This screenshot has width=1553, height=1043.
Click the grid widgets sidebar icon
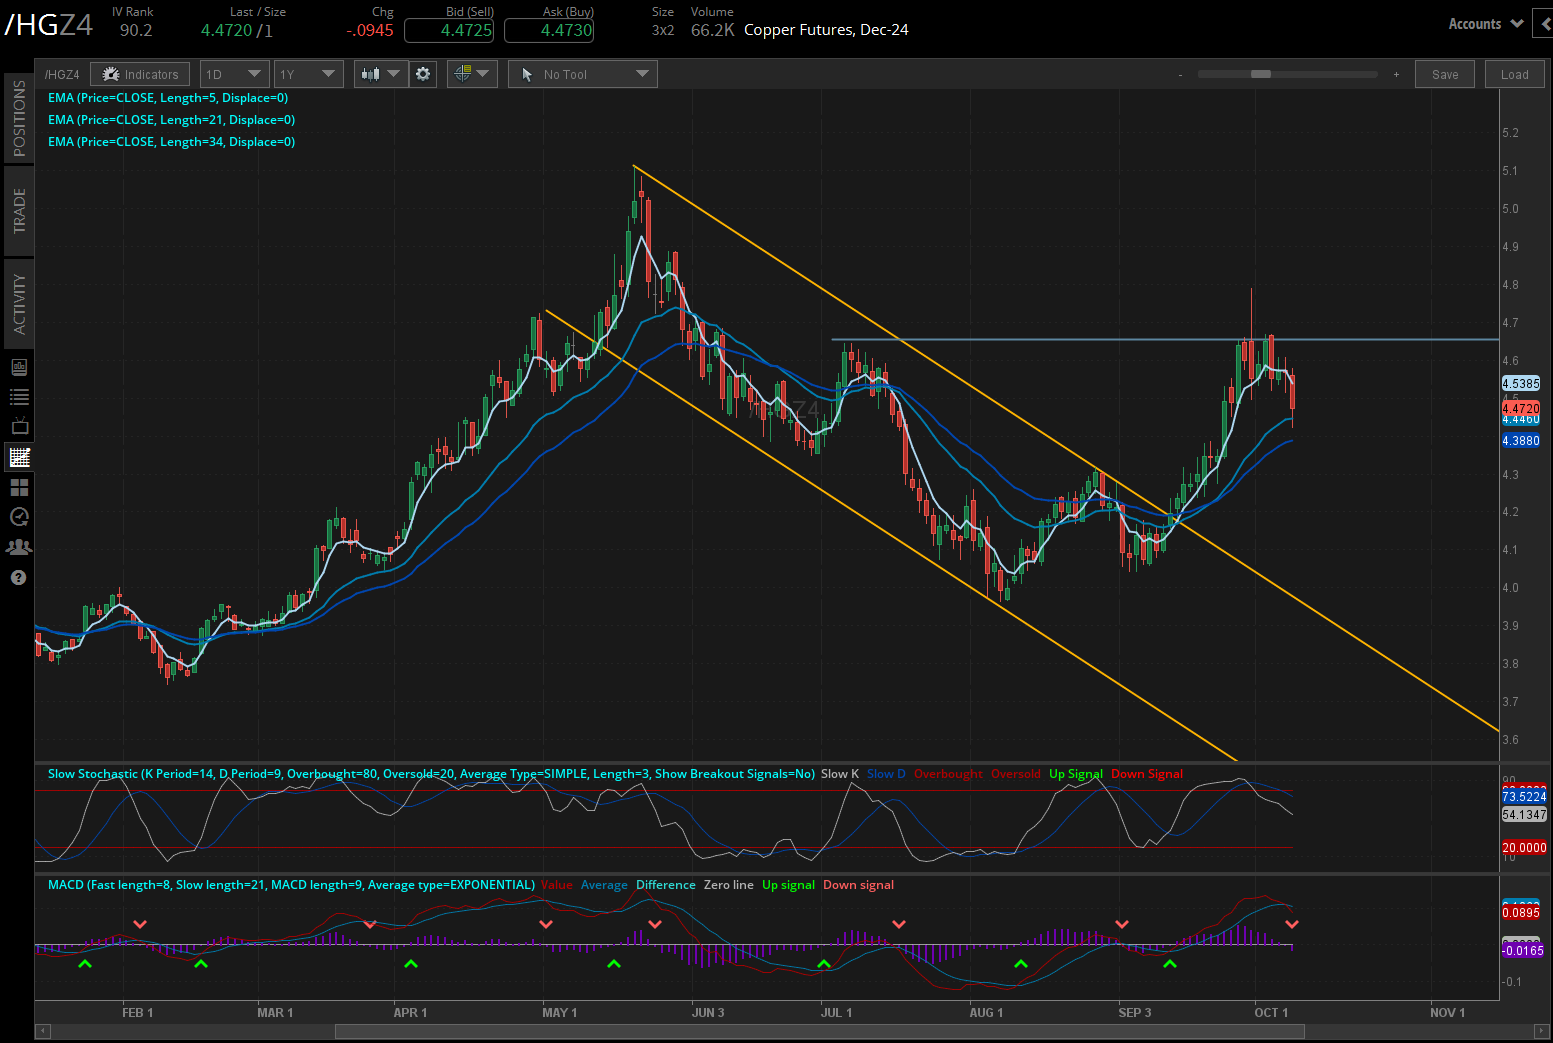18,487
